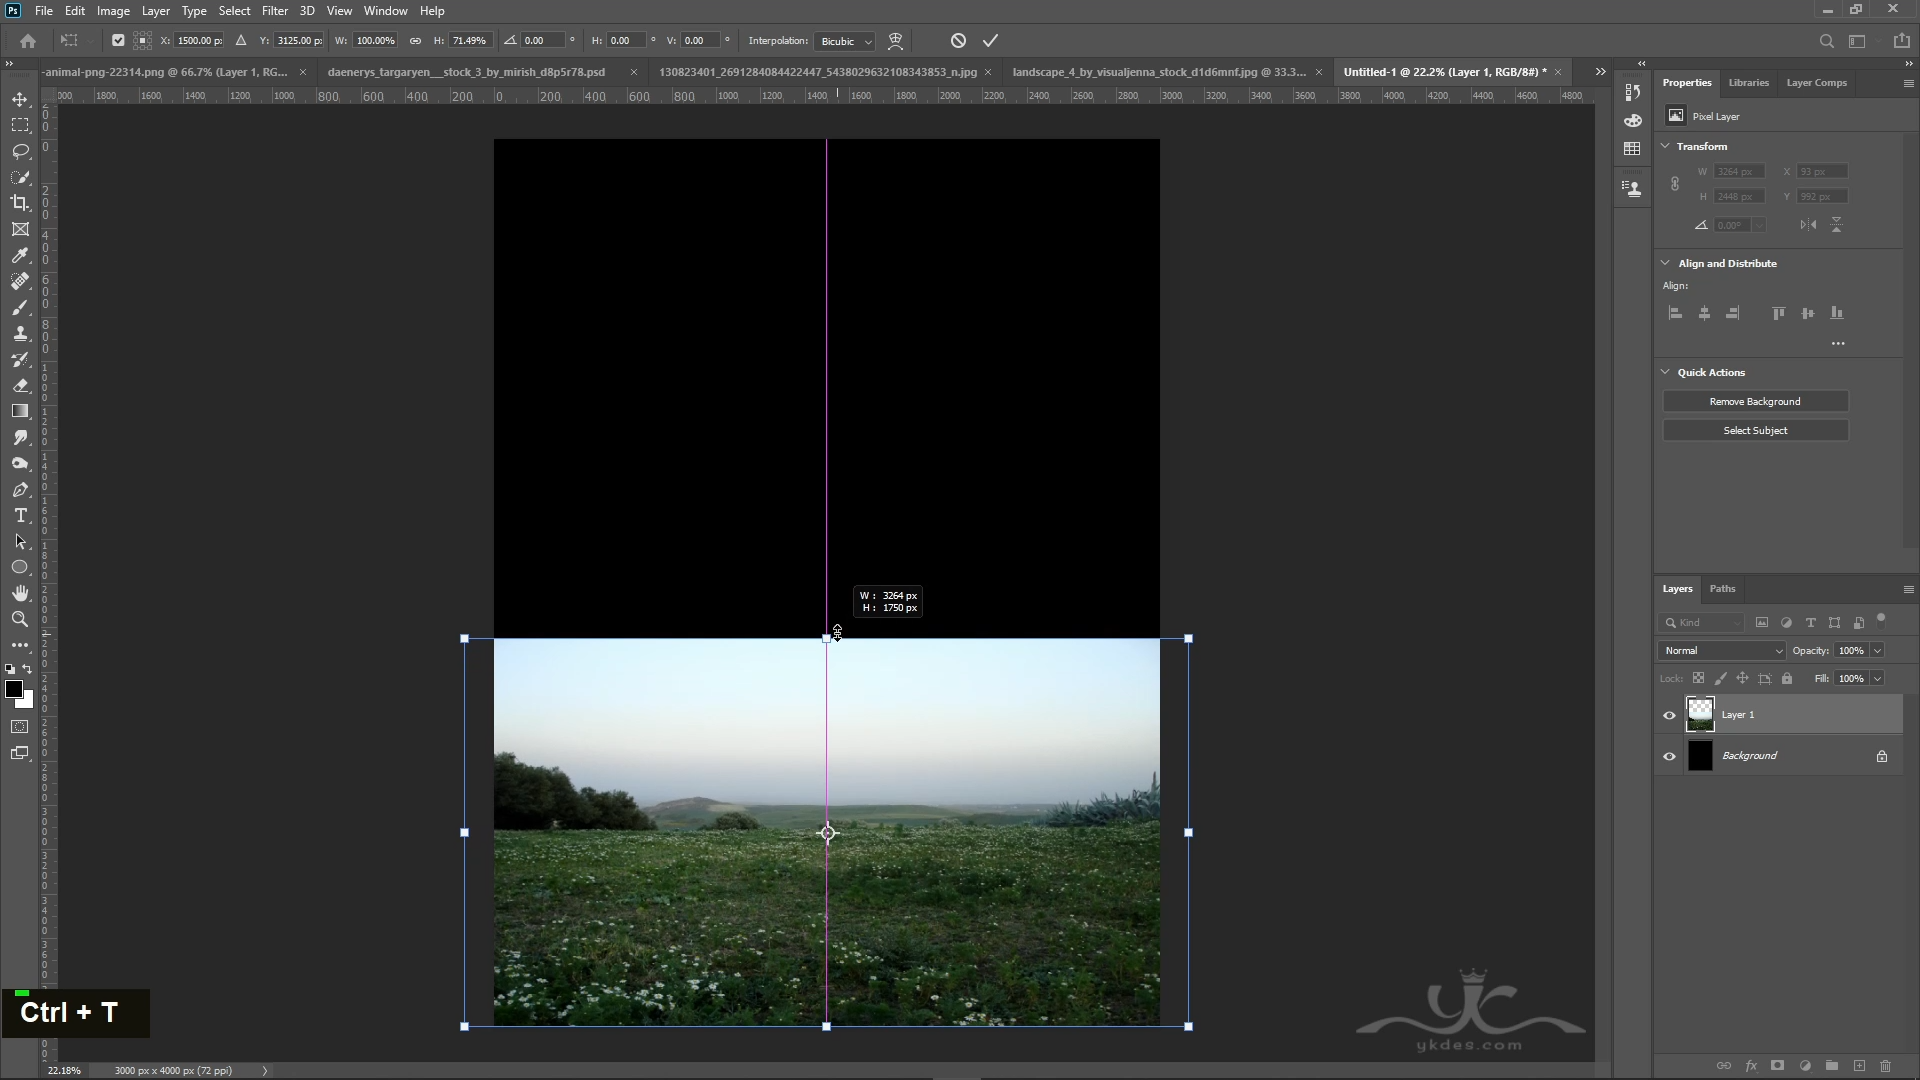Select the Clone Stamp tool
Screen dimensions: 1920x1080
coord(20,333)
